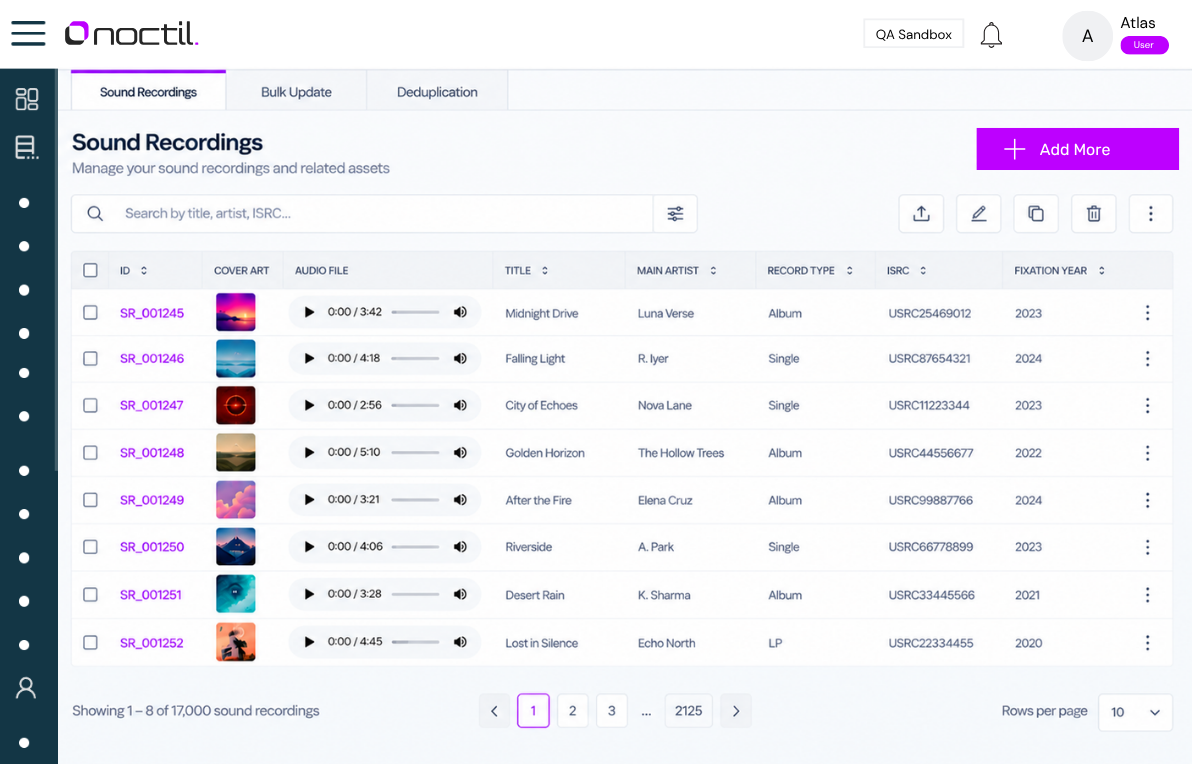
Task: Go to the previous page arrow
Action: tap(494, 711)
